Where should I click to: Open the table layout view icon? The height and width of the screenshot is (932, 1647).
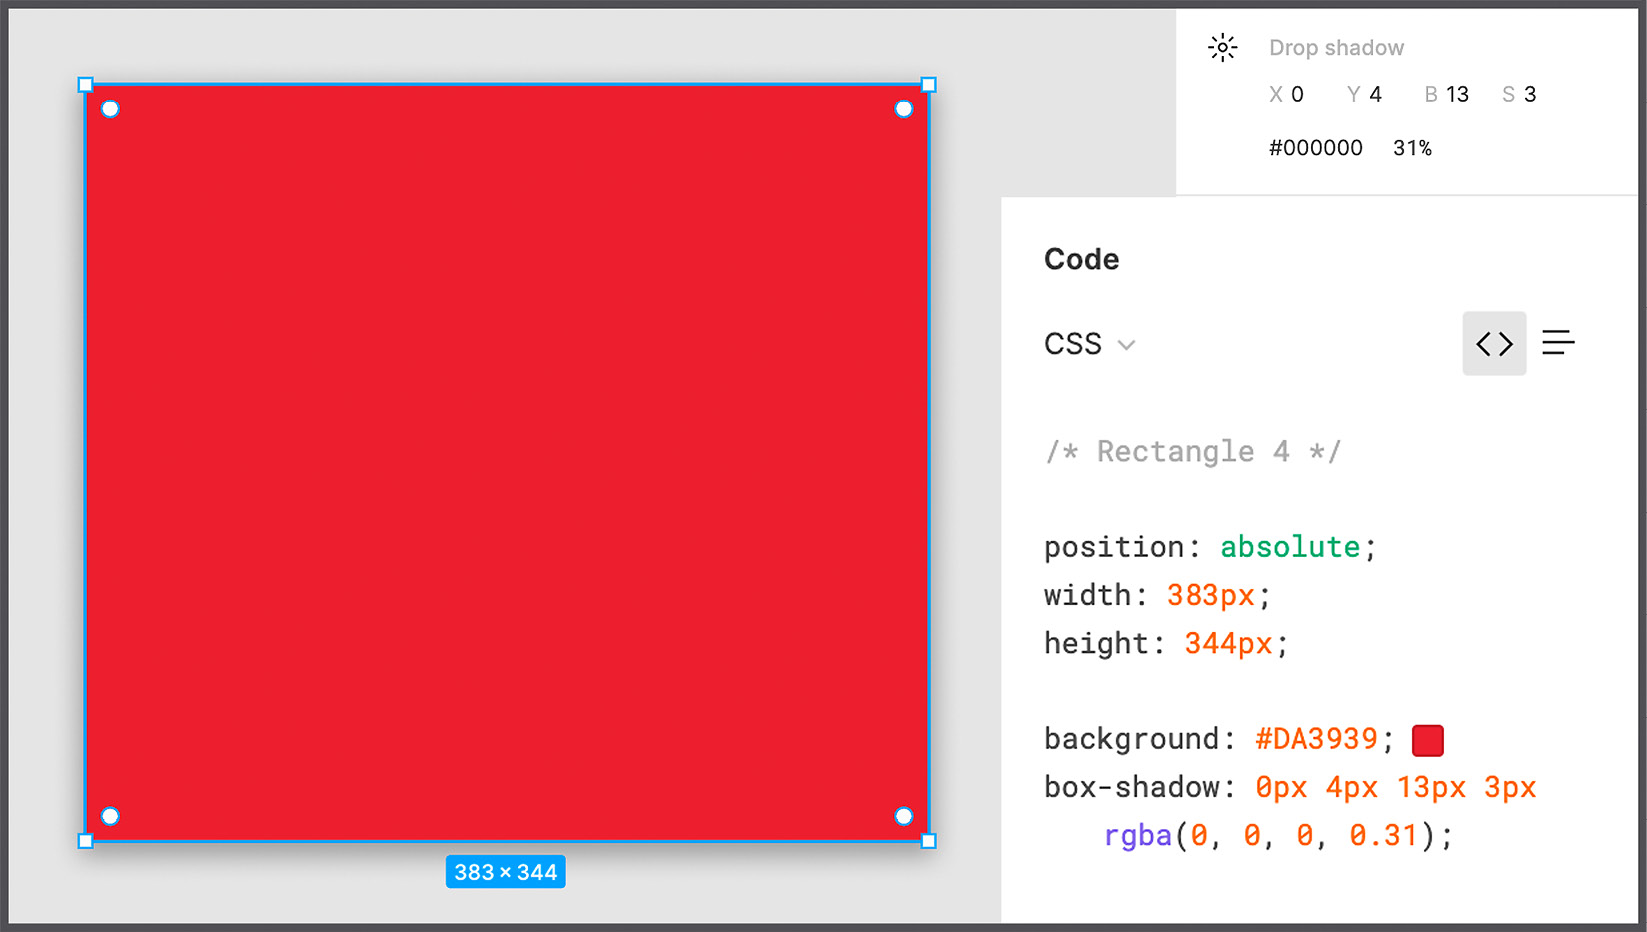tap(1558, 343)
